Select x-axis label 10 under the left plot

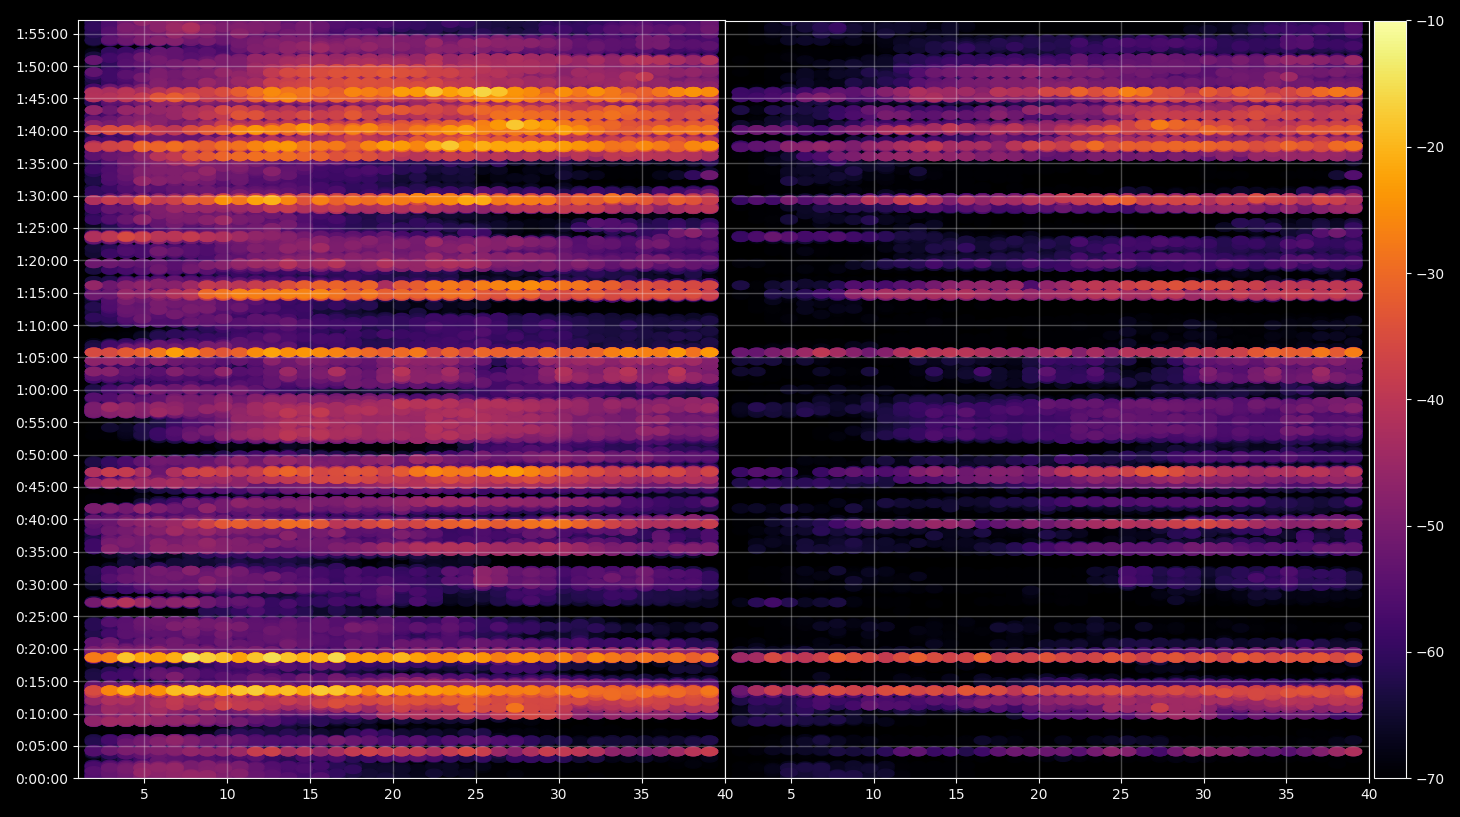(227, 795)
